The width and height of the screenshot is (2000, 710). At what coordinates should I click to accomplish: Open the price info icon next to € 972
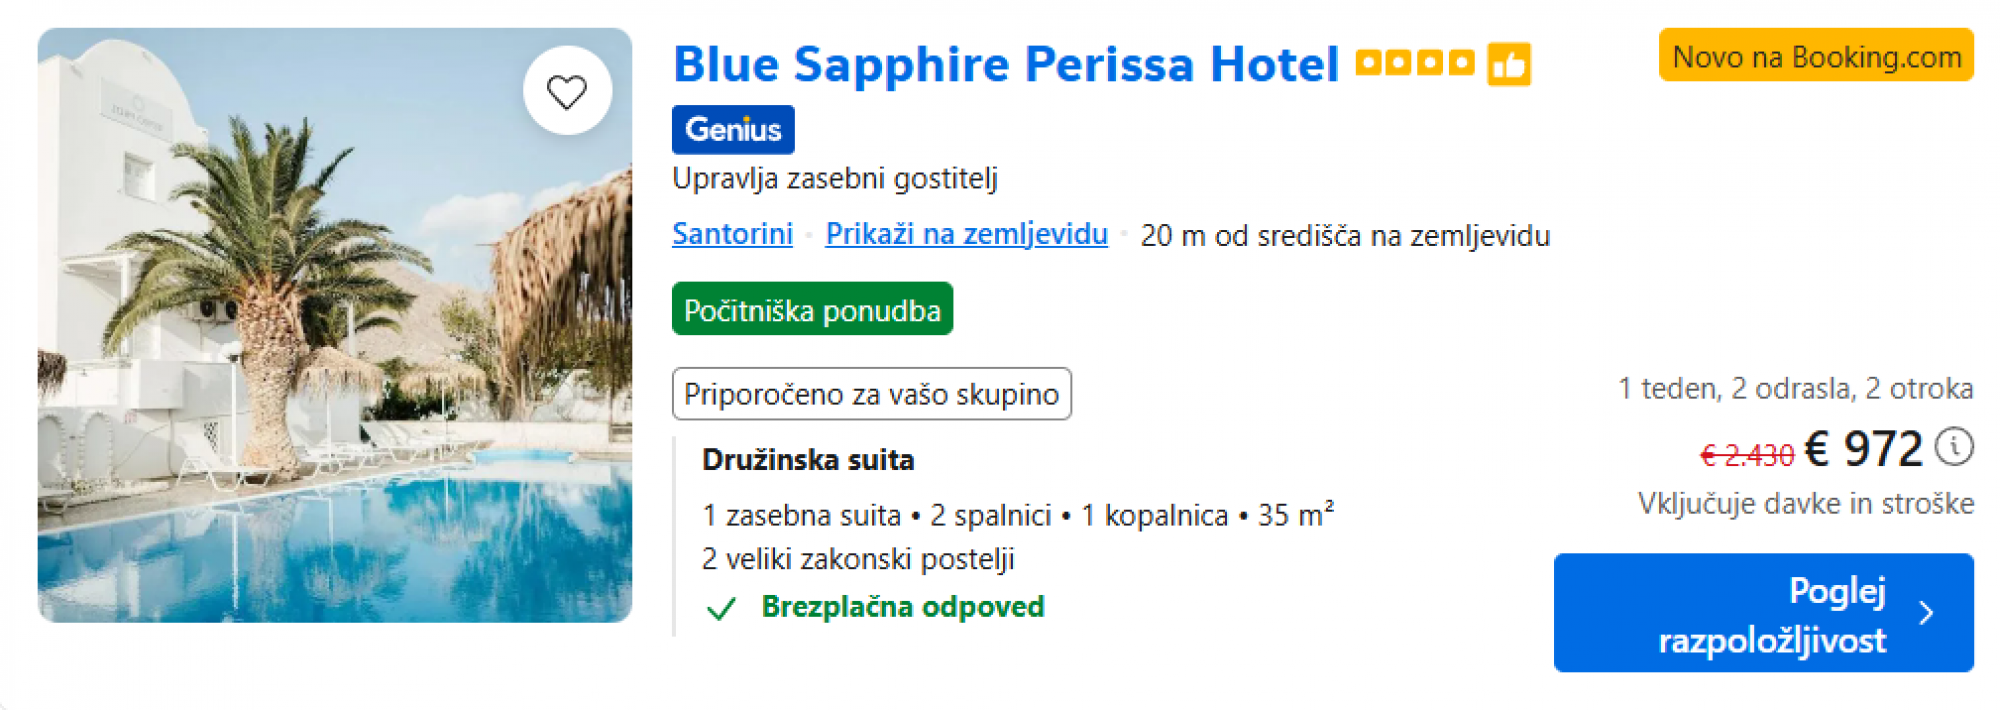(x=1954, y=446)
